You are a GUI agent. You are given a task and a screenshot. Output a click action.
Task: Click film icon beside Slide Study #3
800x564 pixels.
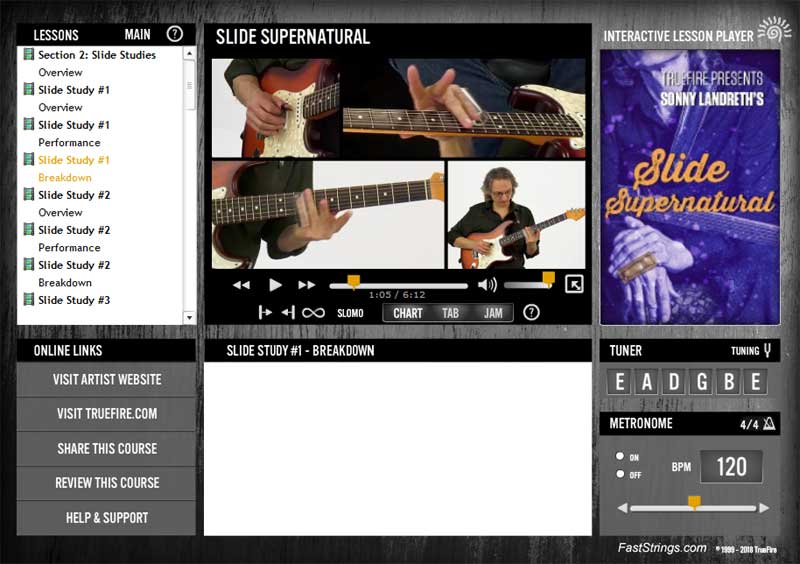pos(29,299)
